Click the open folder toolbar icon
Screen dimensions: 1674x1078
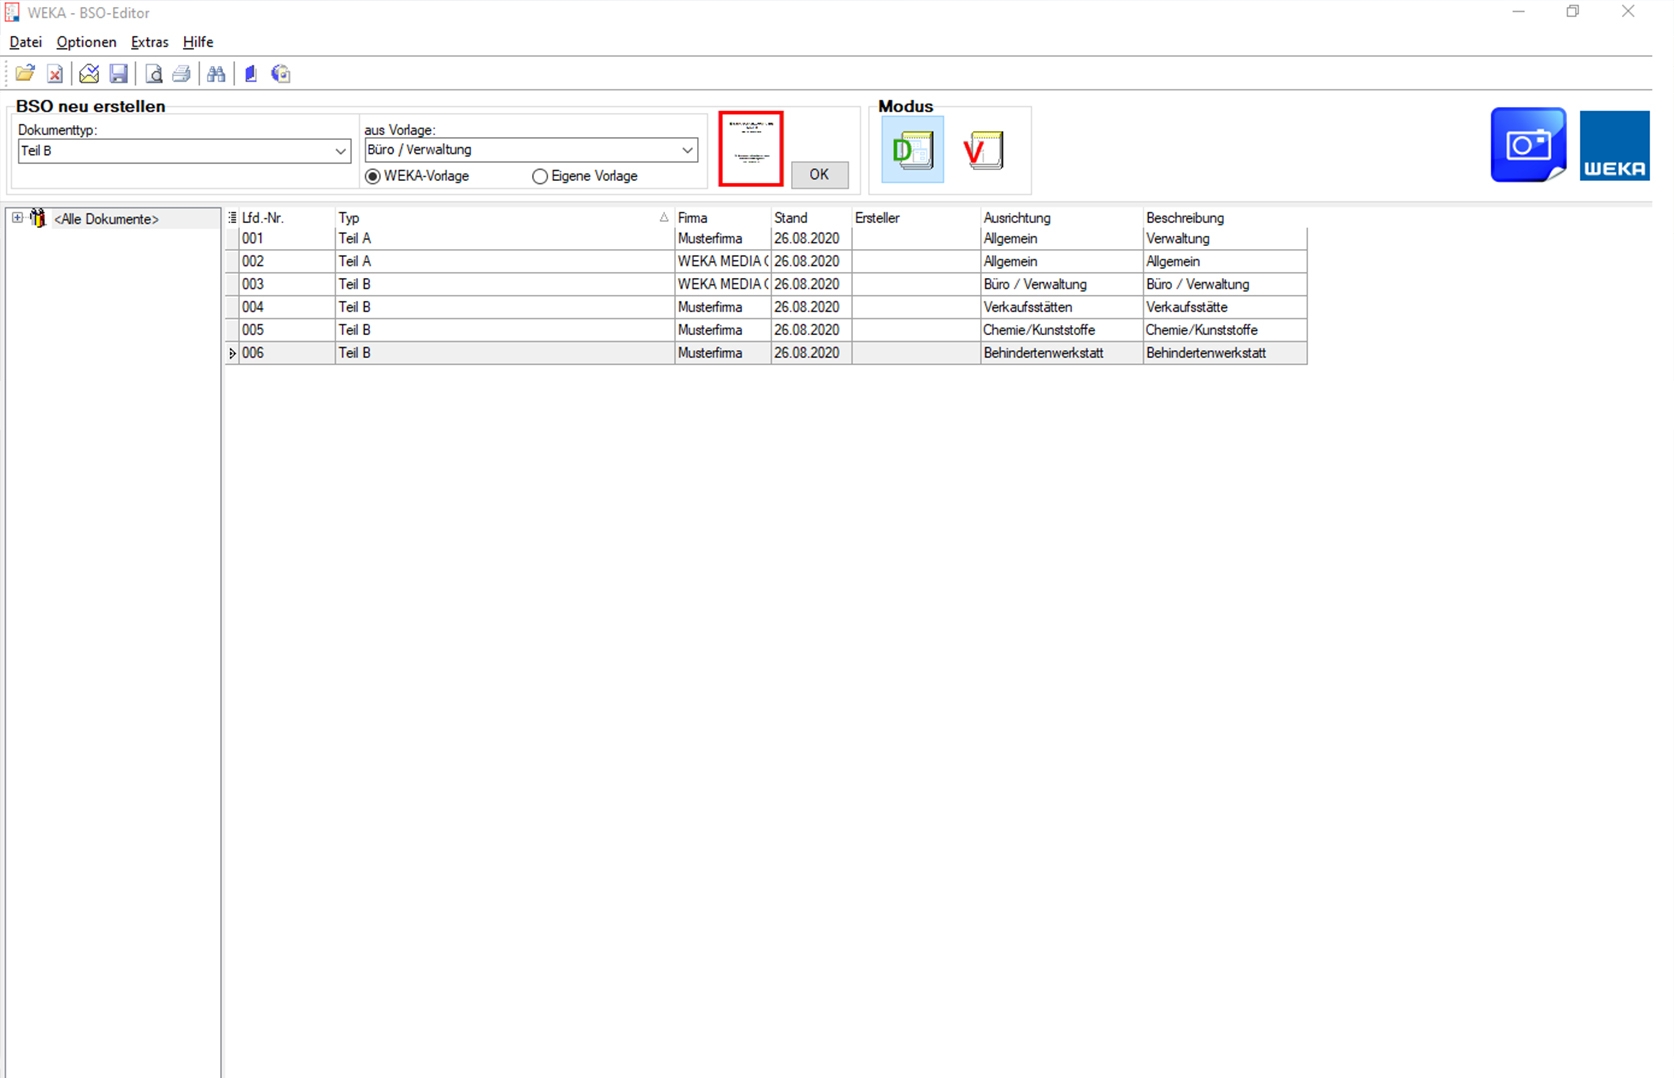pos(25,73)
